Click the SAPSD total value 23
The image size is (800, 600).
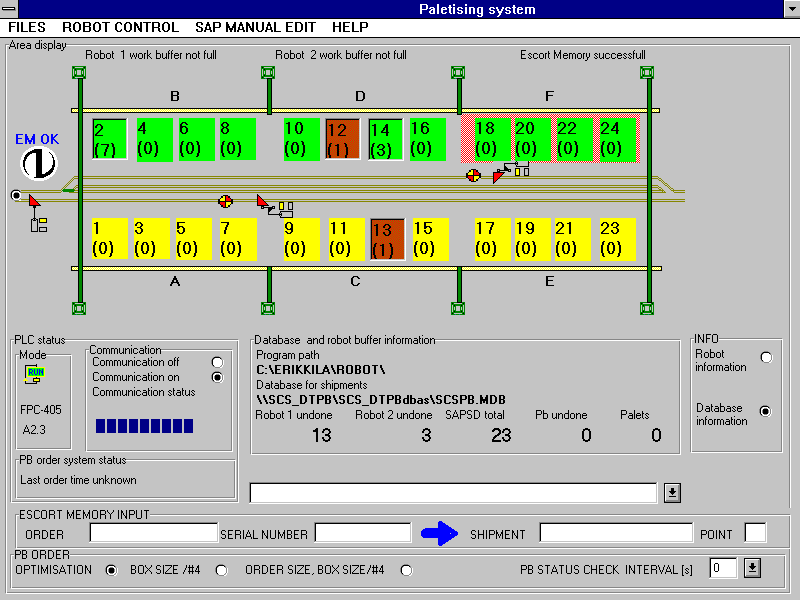[x=501, y=435]
